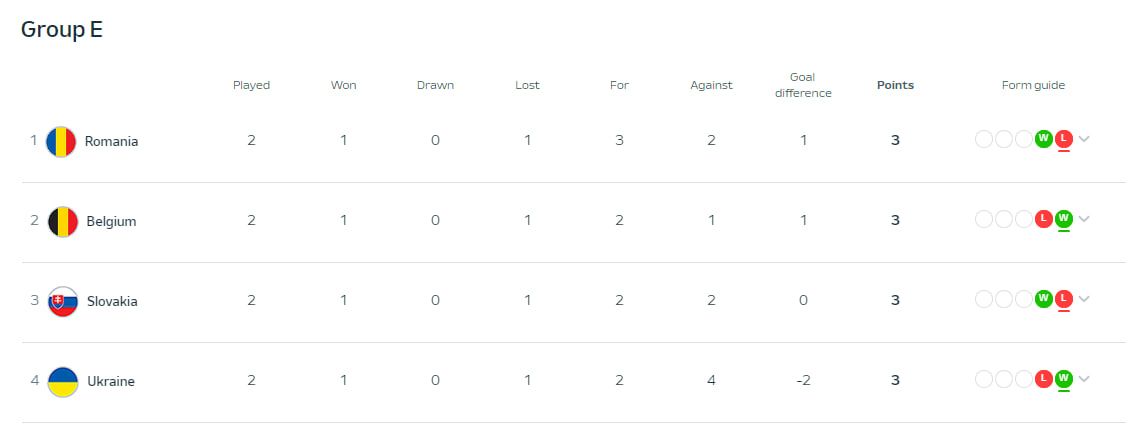The height and width of the screenshot is (428, 1147).
Task: Click Romania's red L form badge
Action: (x=1064, y=139)
